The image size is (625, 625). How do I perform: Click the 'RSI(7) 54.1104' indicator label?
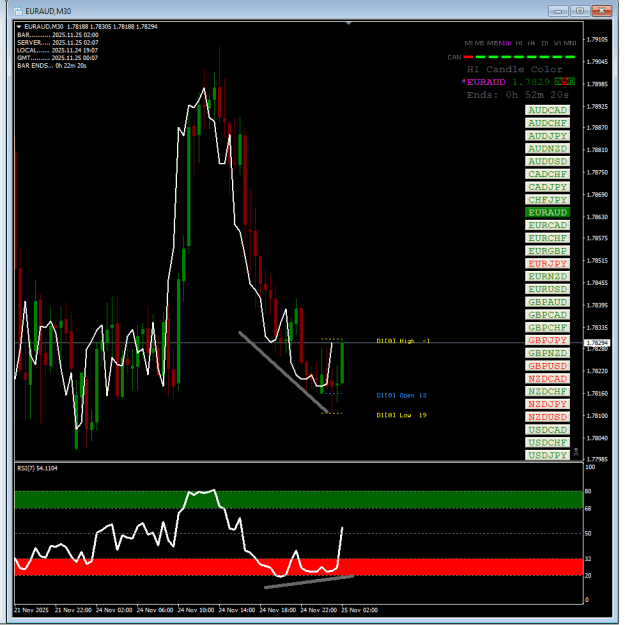37,468
